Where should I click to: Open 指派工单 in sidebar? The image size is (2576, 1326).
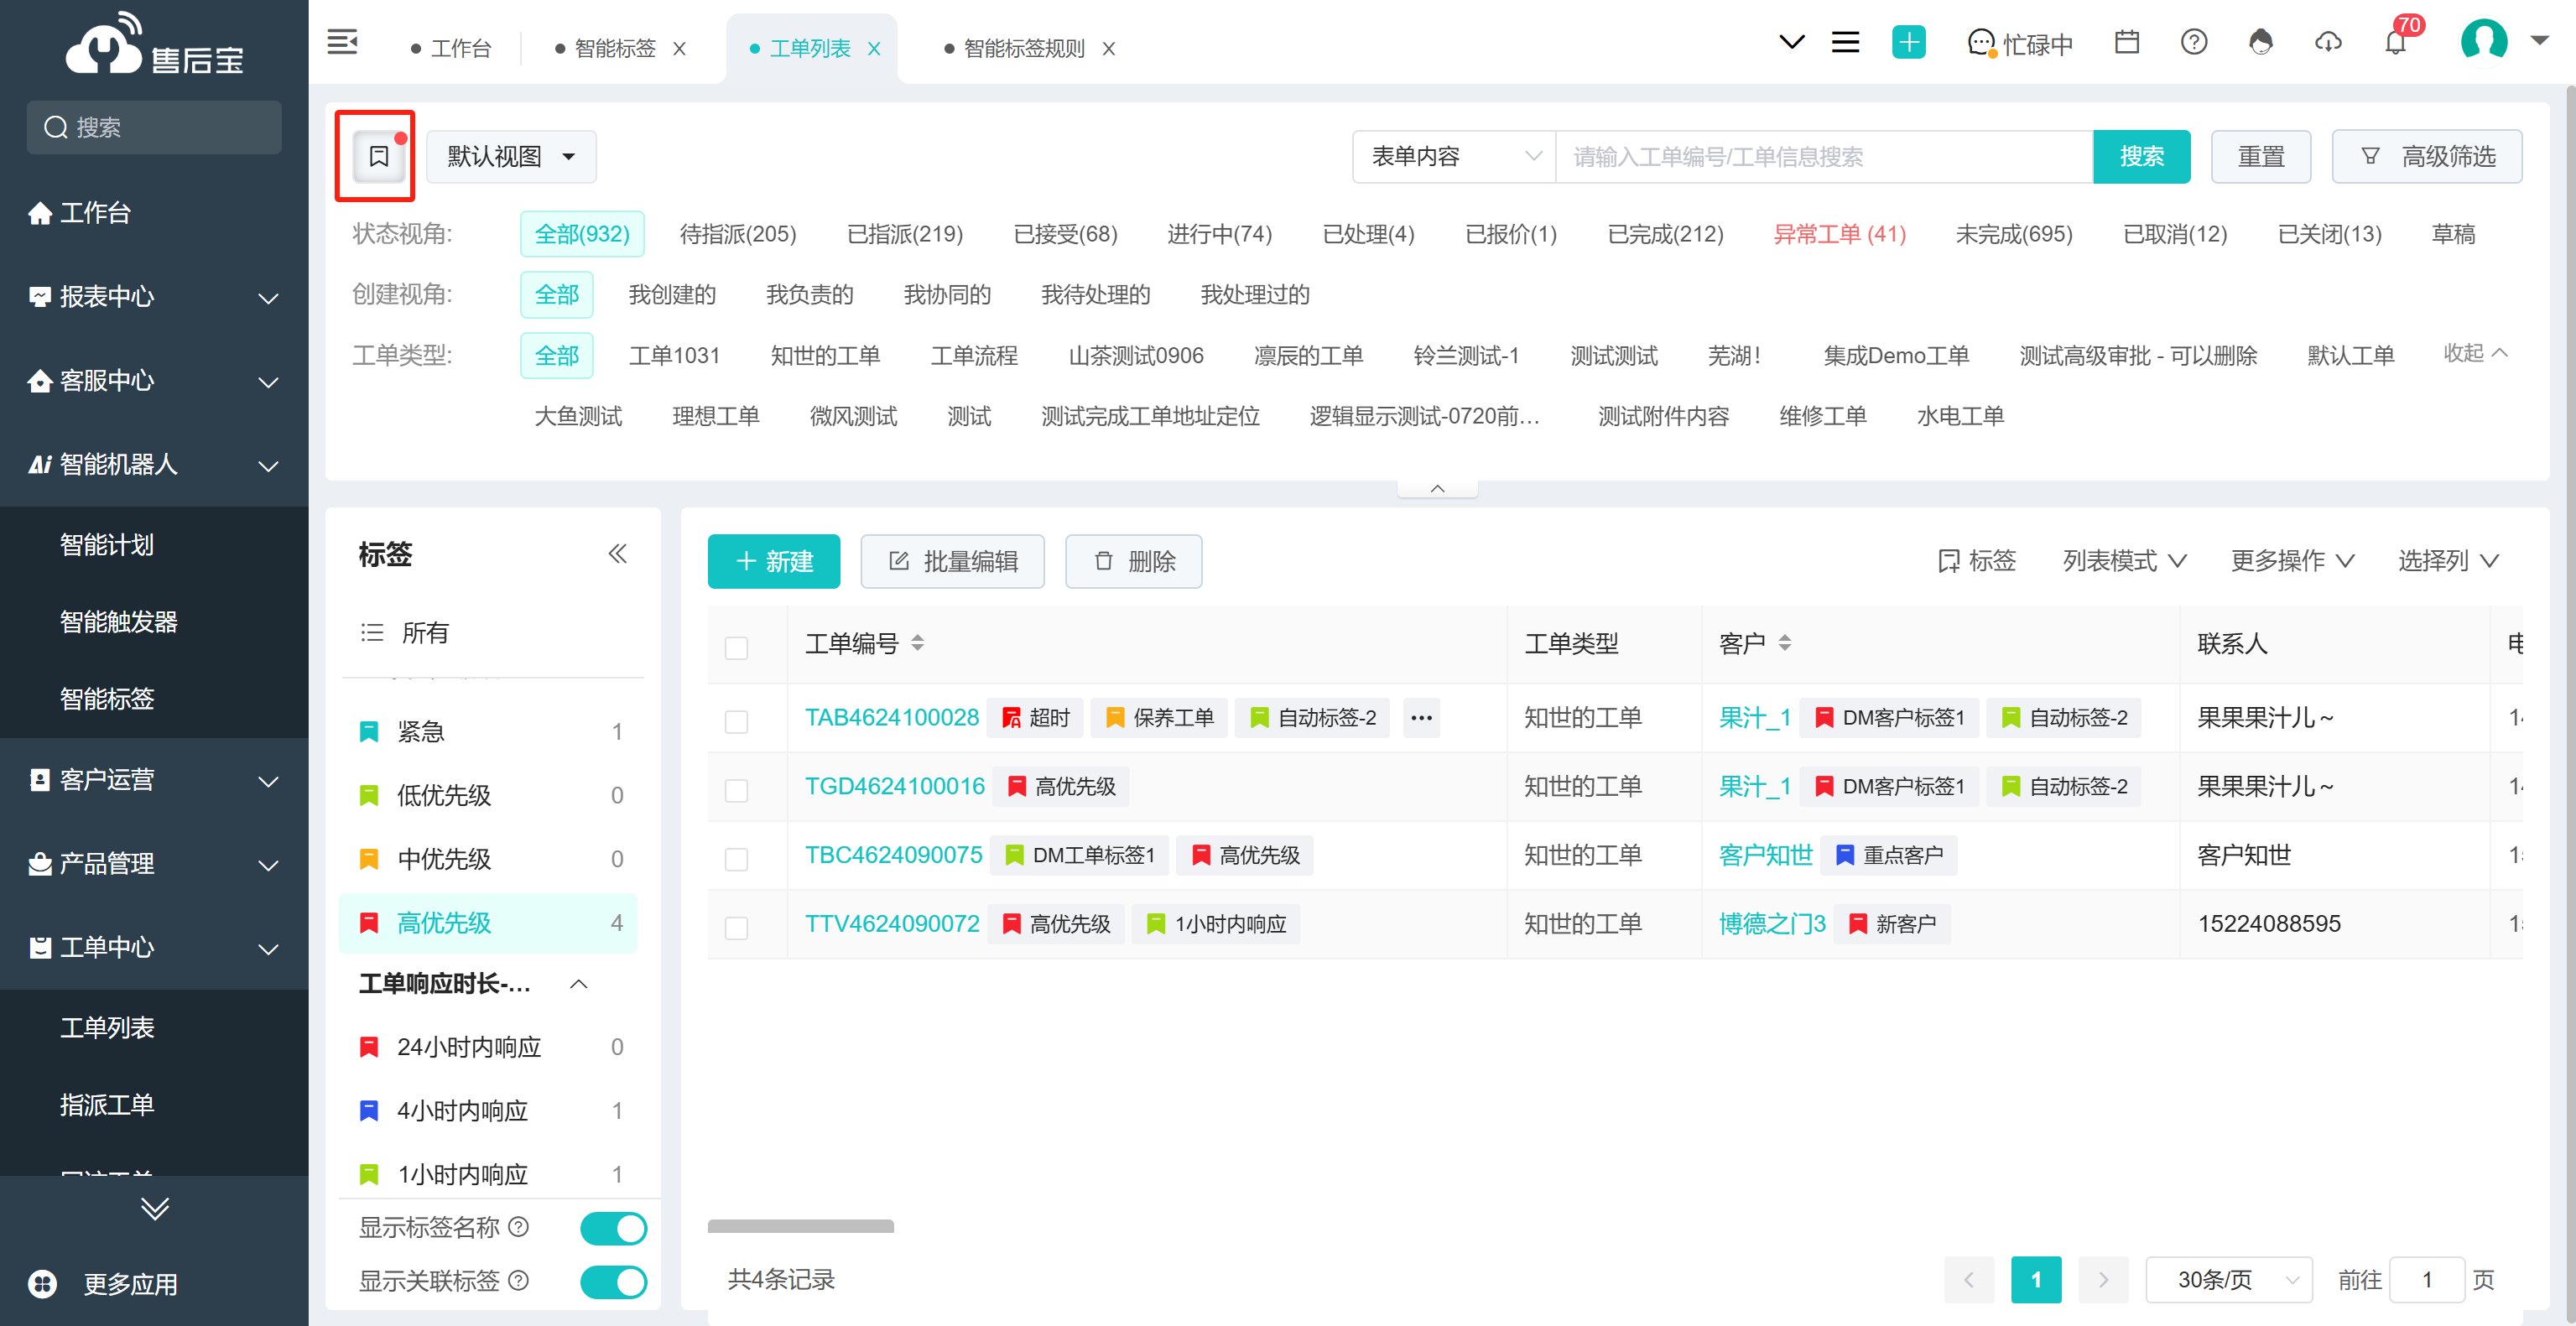click(x=107, y=1105)
